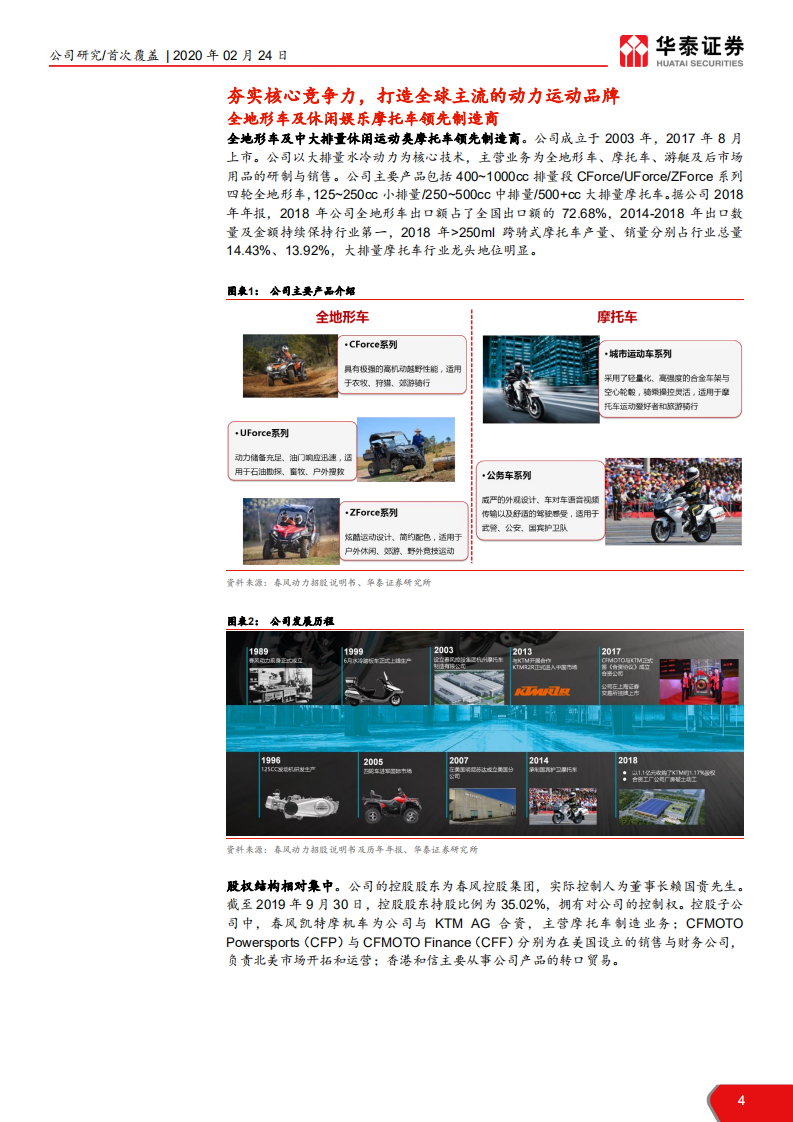Click the 1999 scooter timeline entry

tap(378, 675)
